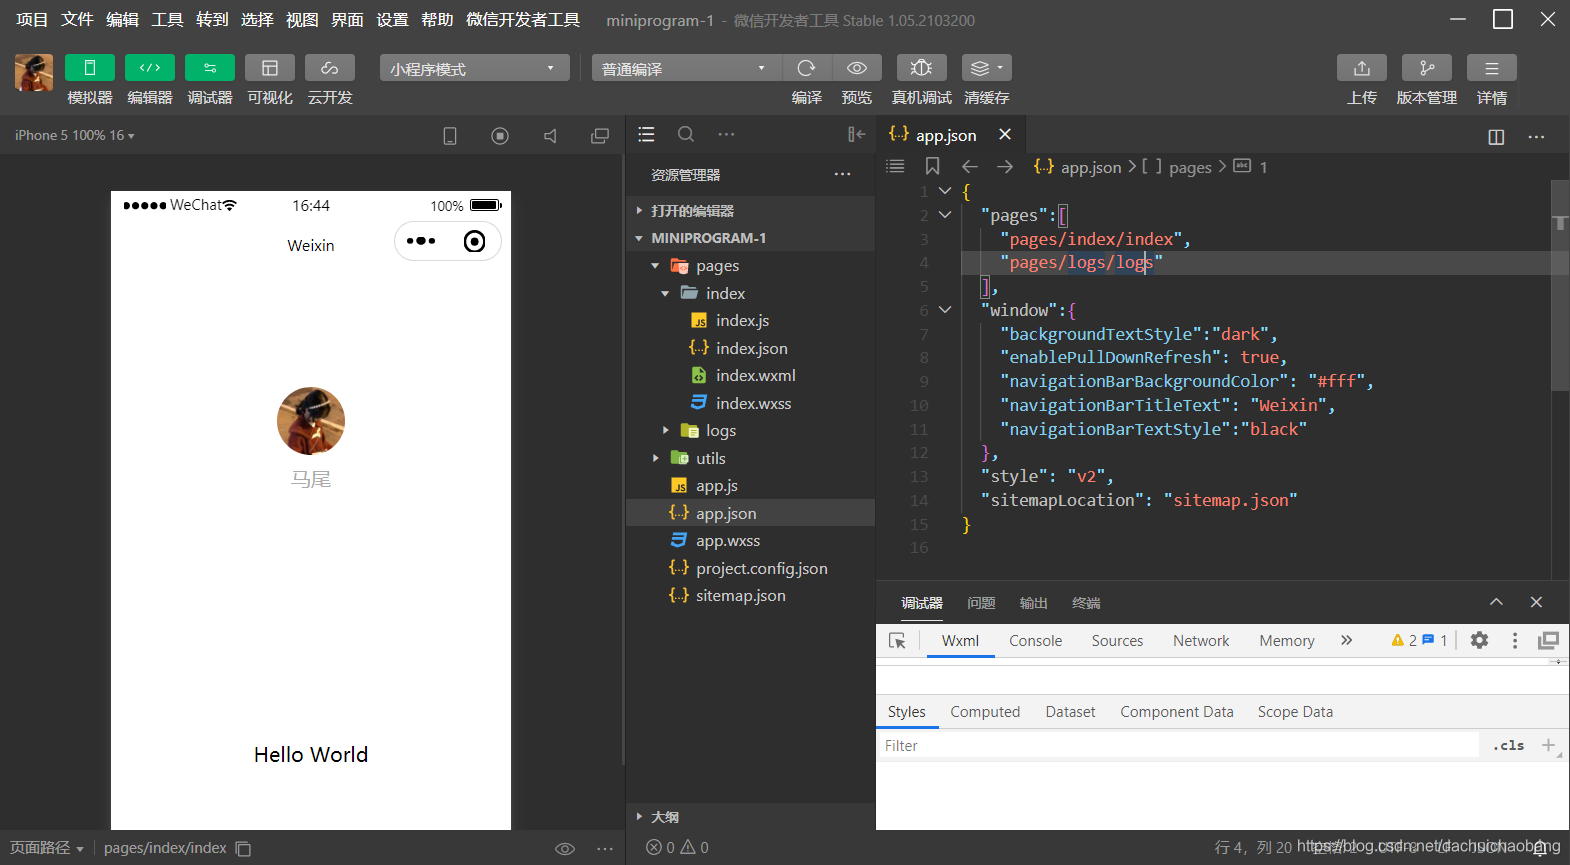This screenshot has width=1570, height=865.
Task: Collapse the sidebar panel icon
Action: 856,134
